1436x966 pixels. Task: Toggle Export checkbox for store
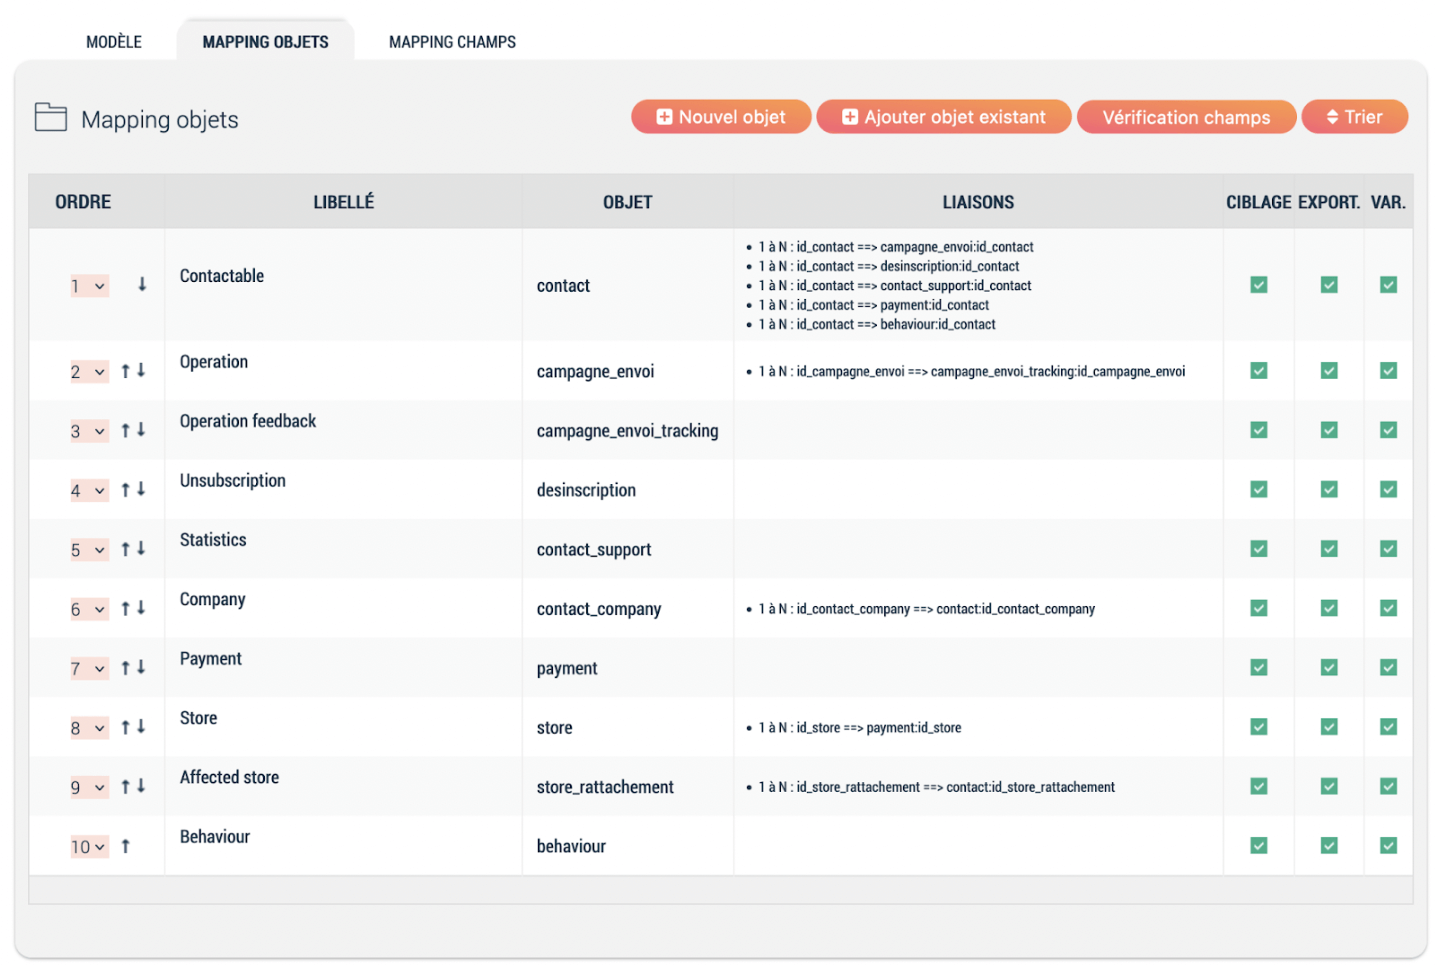[x=1329, y=727]
